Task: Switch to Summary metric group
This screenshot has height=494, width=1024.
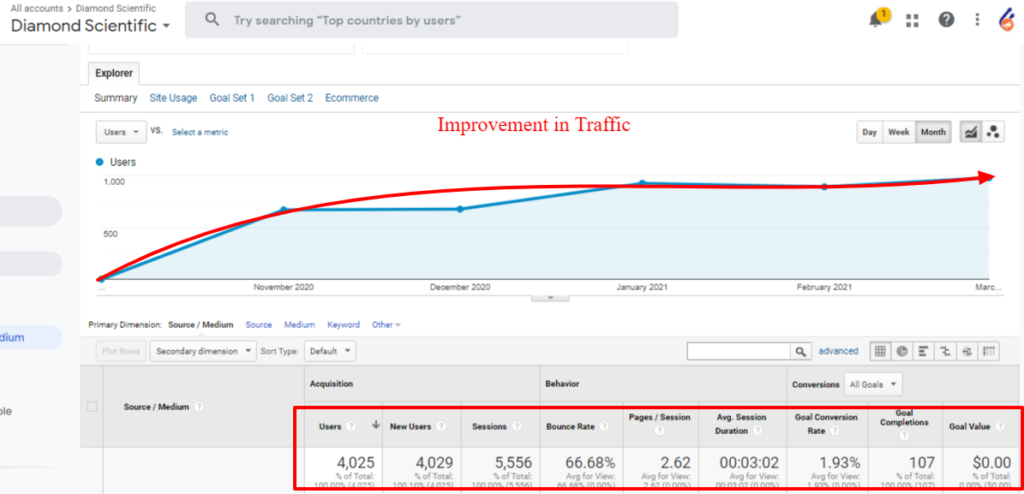Action: coord(116,98)
